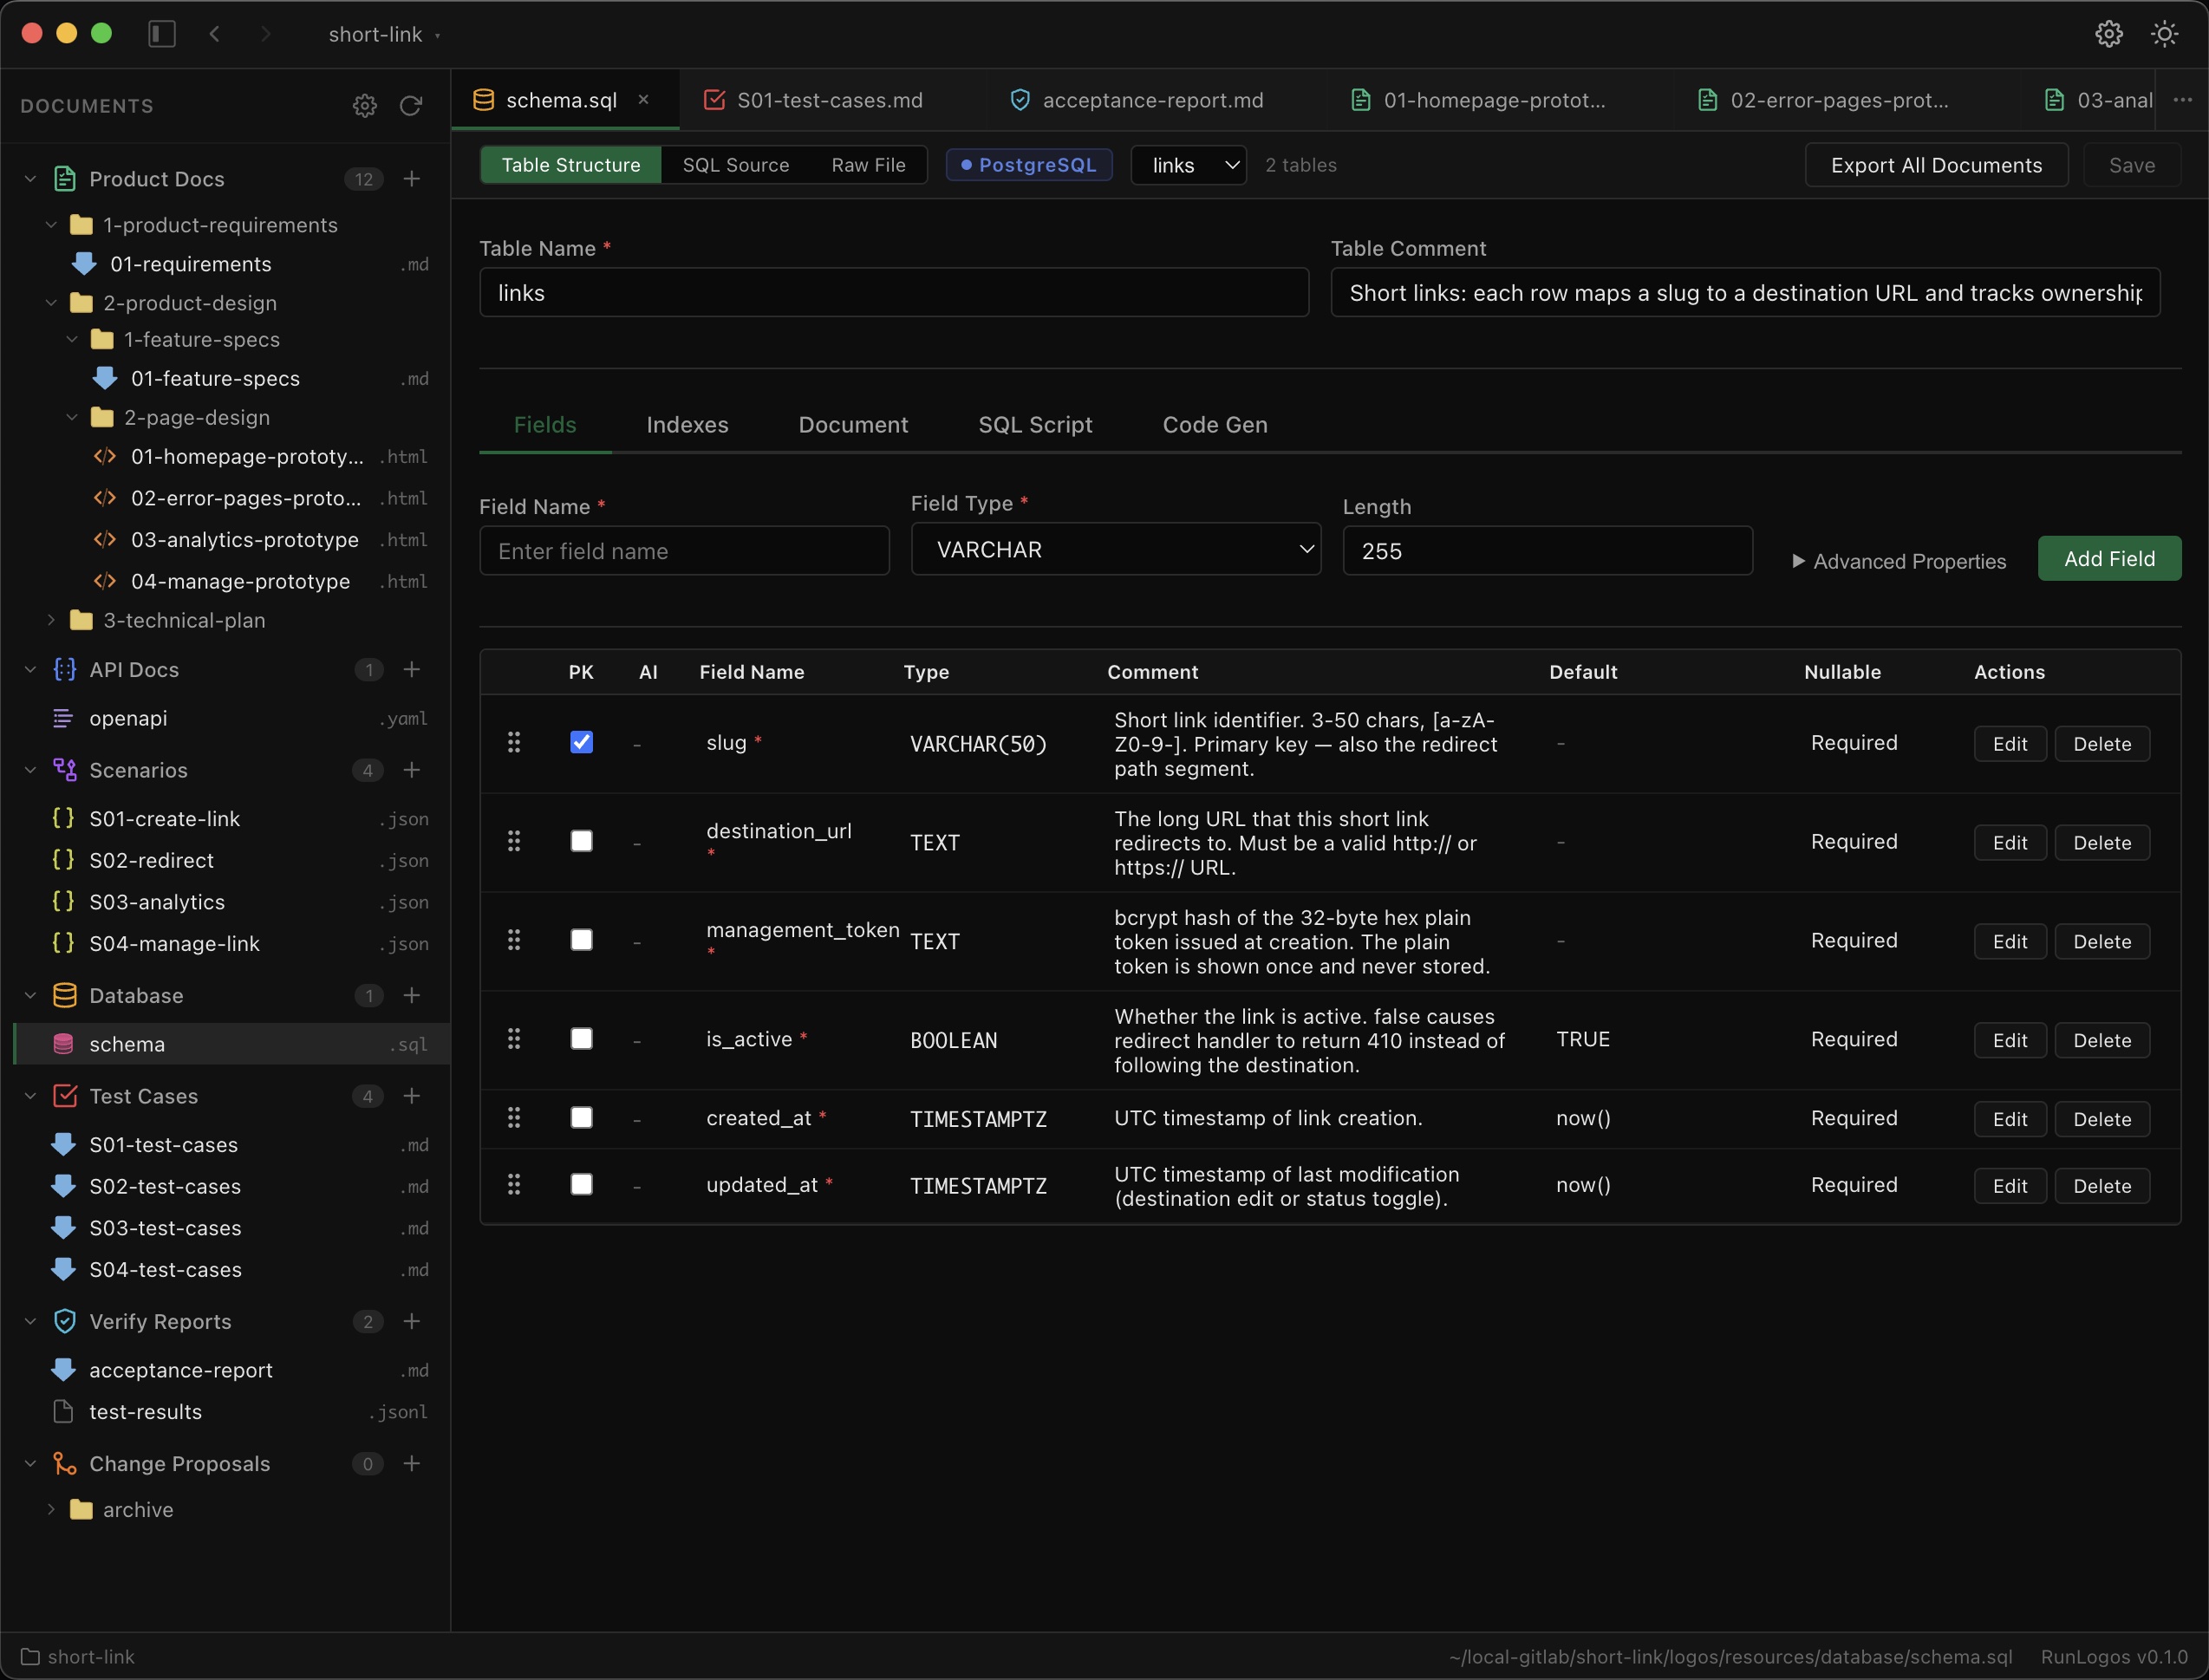This screenshot has height=1680, width=2209.
Task: Collapse the Product Docs section
Action: pyautogui.click(x=29, y=178)
